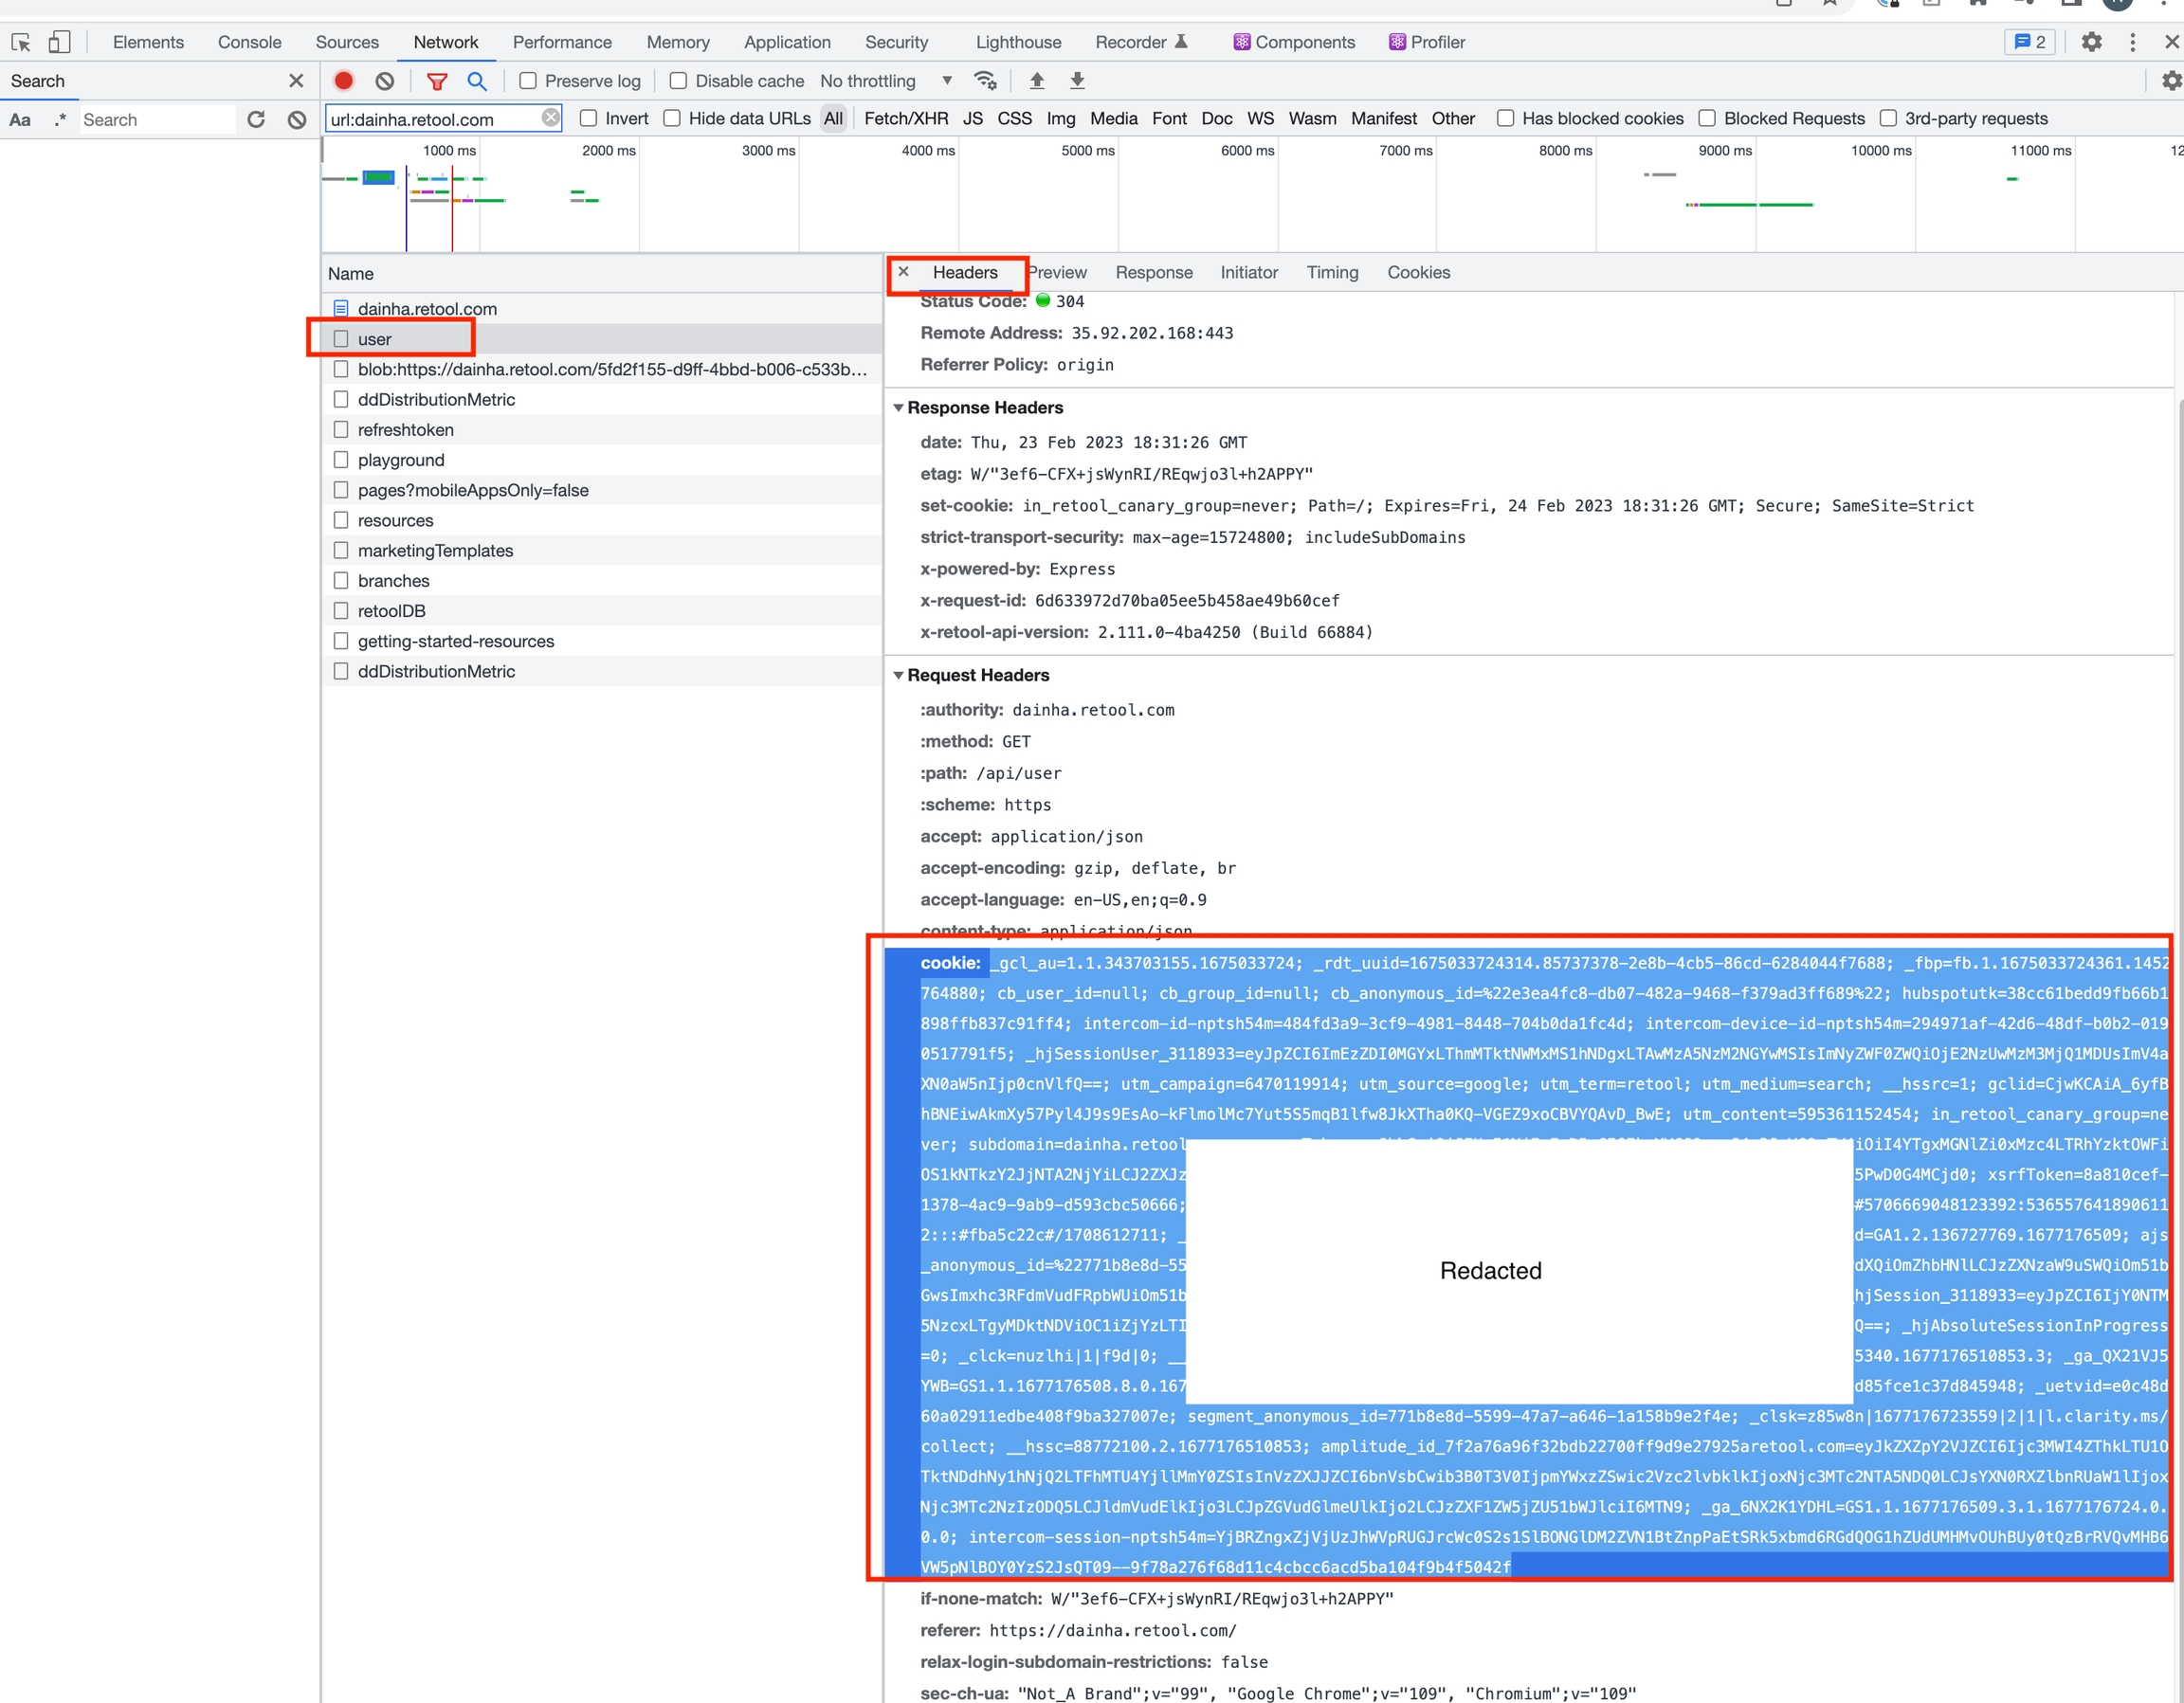Toggle the device toolbar icon
Screen dimensions: 2184x1703
tap(59, 42)
